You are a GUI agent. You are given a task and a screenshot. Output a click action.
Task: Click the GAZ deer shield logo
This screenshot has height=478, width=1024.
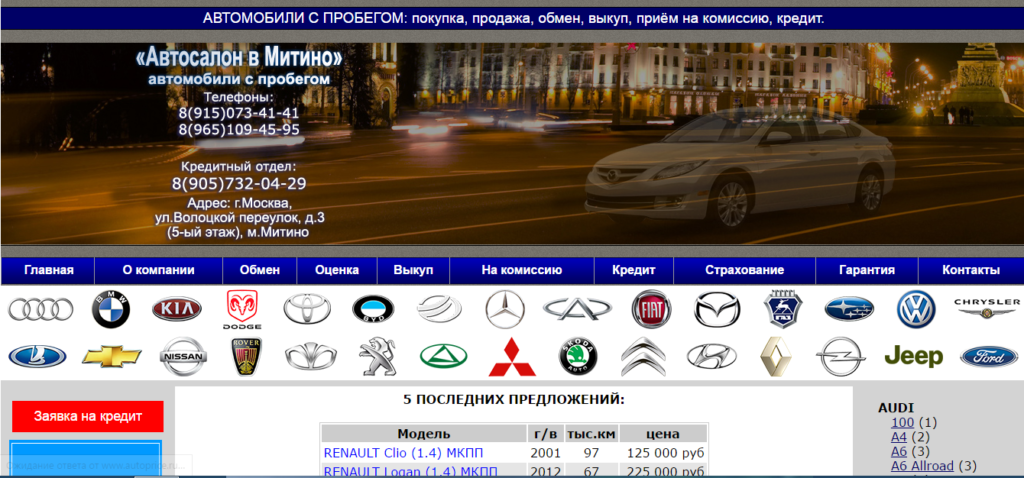click(782, 309)
